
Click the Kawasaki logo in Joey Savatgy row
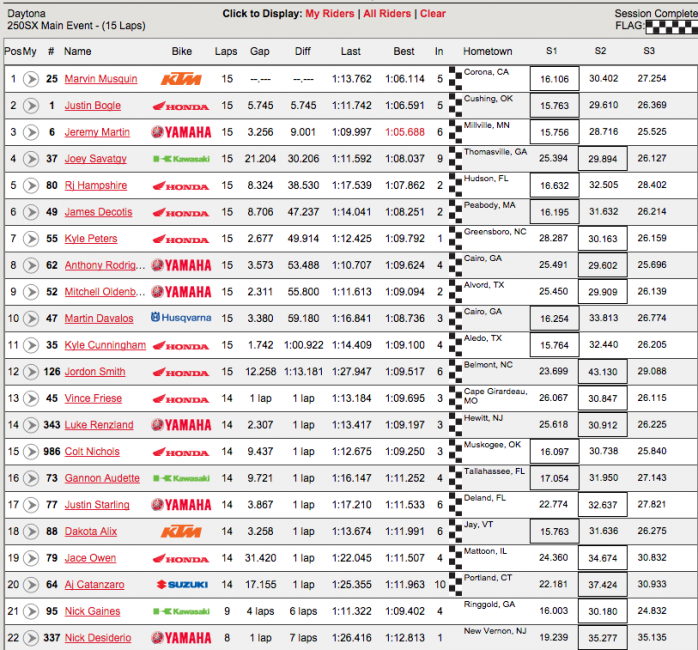[181, 159]
